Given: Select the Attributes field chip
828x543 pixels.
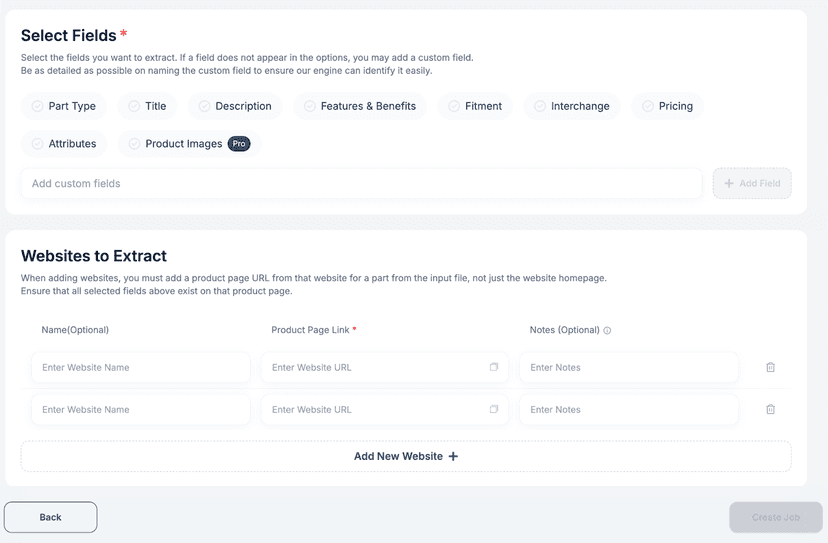Looking at the screenshot, I should (x=64, y=144).
